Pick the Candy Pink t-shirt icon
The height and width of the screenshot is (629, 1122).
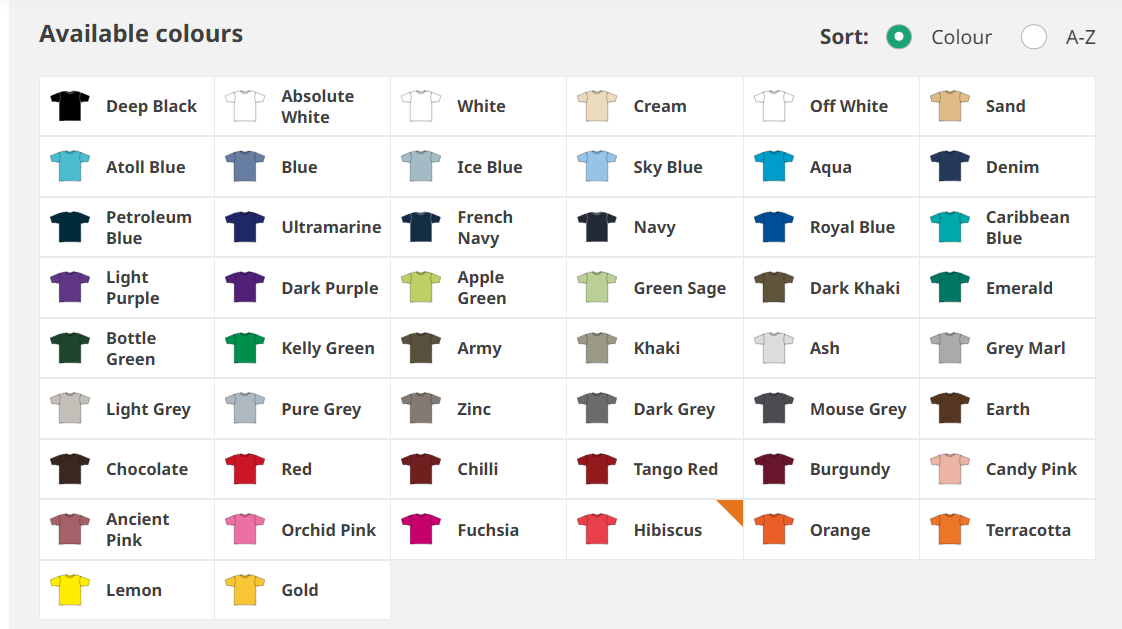point(949,469)
